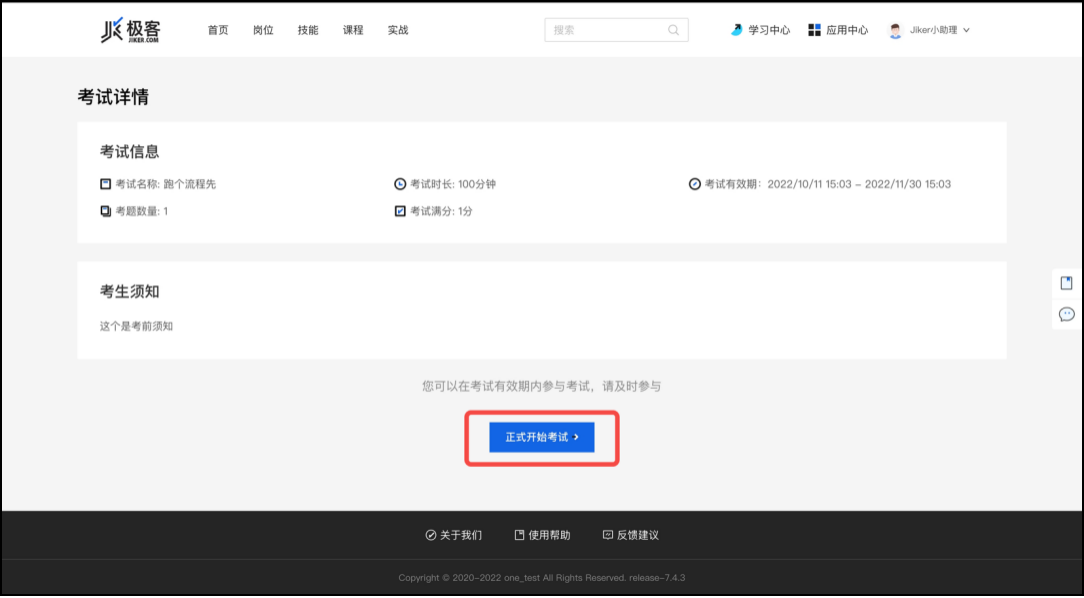This screenshot has height=598, width=1084.
Task: Switch to the 实战 nav item
Action: point(398,30)
